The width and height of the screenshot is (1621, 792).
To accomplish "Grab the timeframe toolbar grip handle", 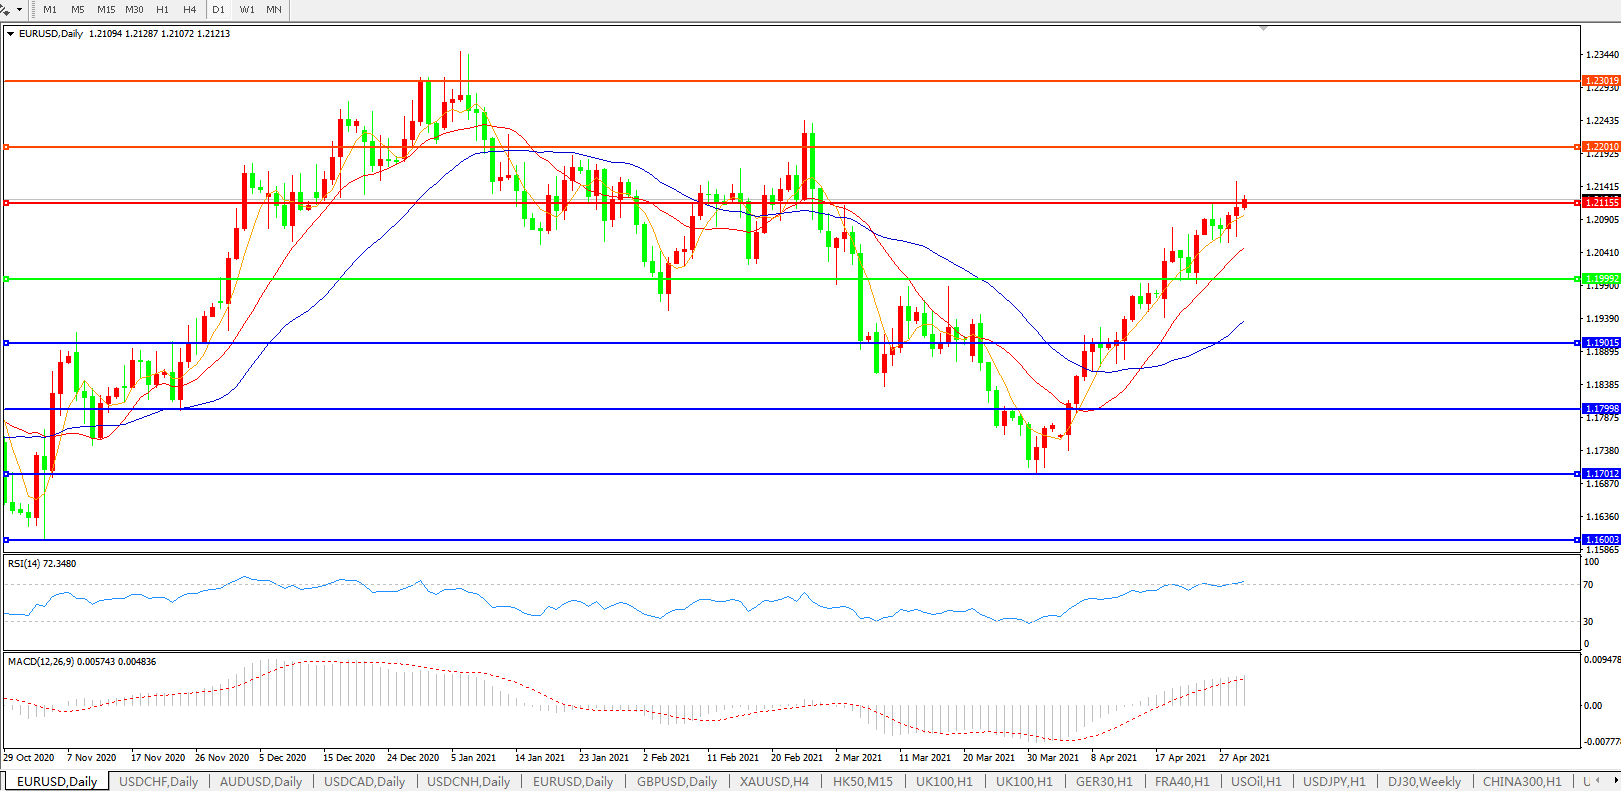I will (33, 10).
